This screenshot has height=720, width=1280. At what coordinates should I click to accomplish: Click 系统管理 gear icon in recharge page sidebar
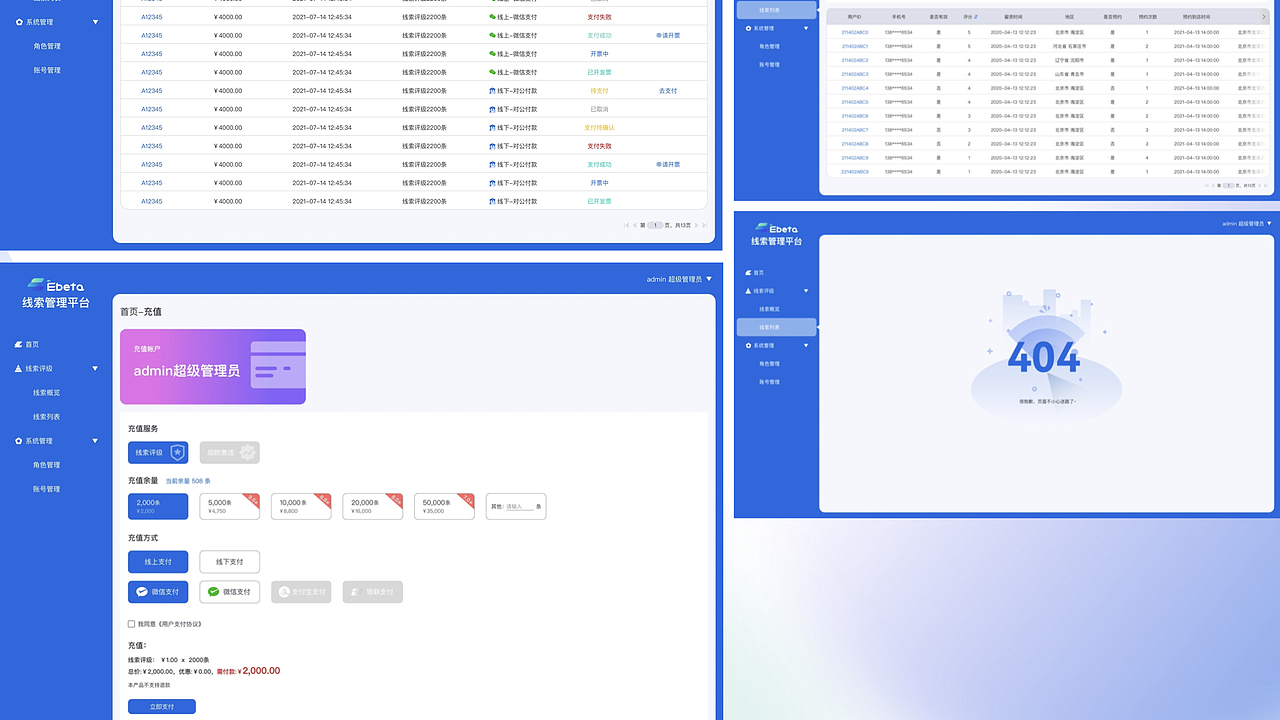pyautogui.click(x=18, y=441)
